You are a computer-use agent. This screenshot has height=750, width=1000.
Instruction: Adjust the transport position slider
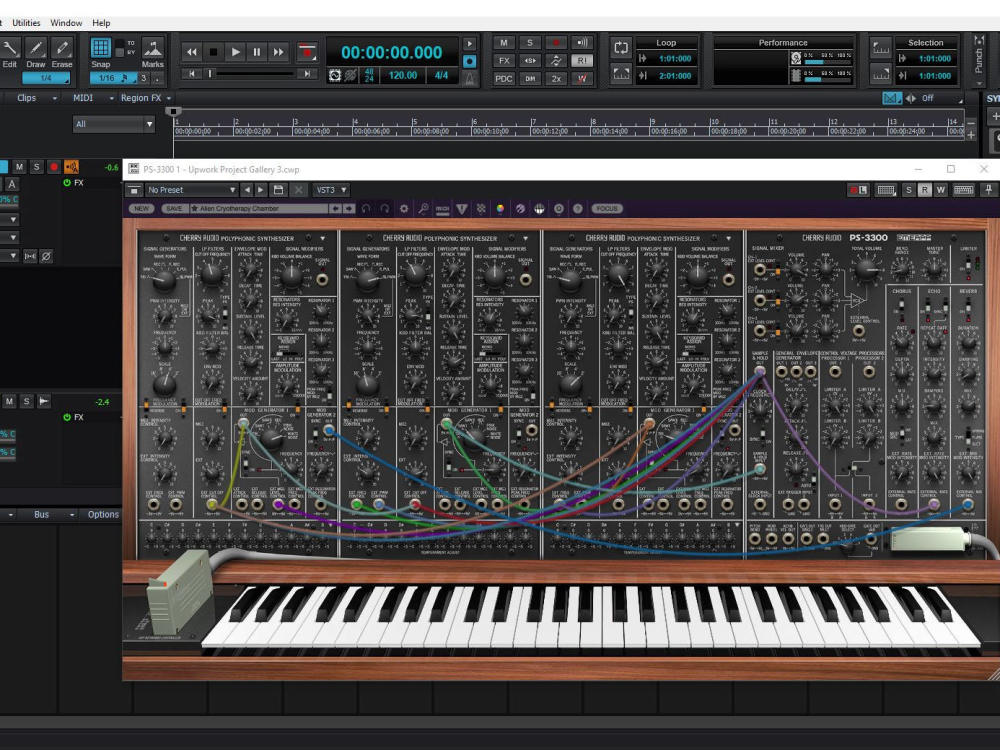[x=252, y=74]
